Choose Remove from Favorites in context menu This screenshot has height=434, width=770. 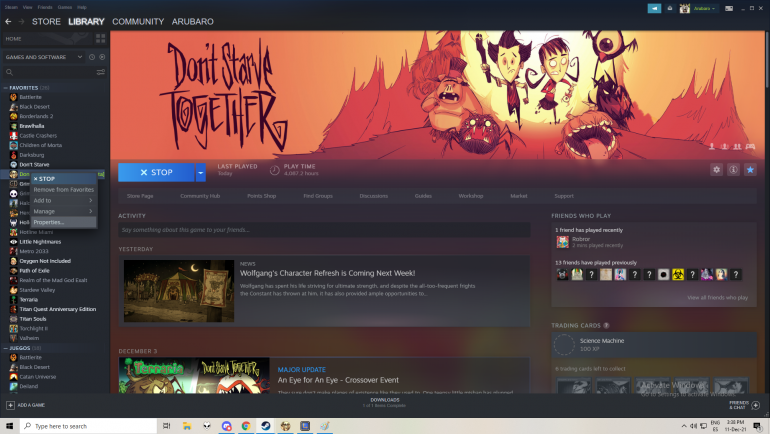pos(64,190)
